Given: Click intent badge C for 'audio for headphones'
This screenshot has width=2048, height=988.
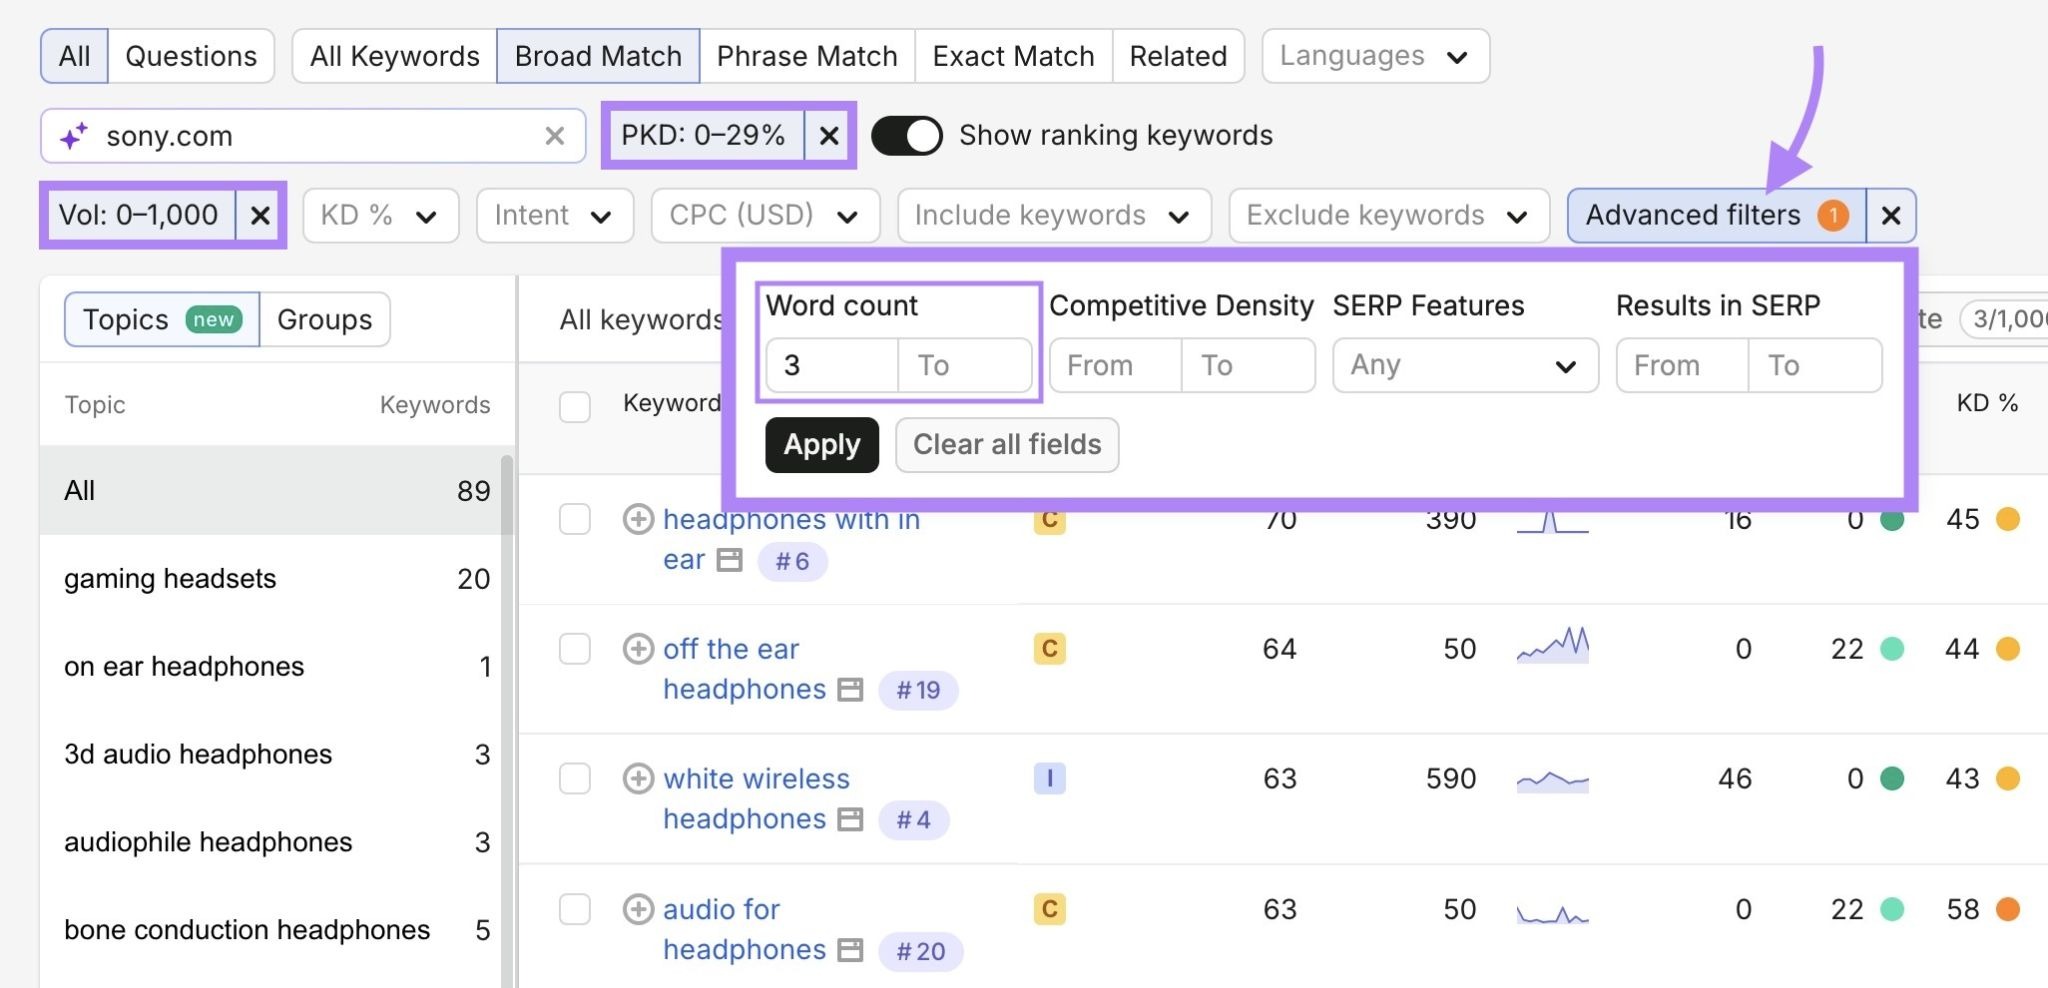Looking at the screenshot, I should click(1049, 909).
